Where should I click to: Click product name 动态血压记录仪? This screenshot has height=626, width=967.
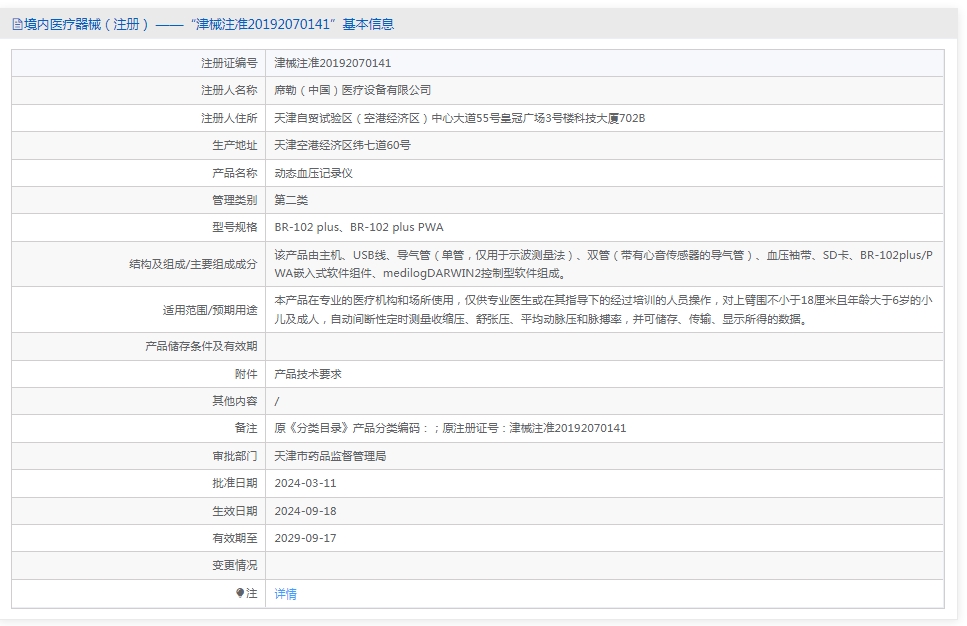click(313, 173)
